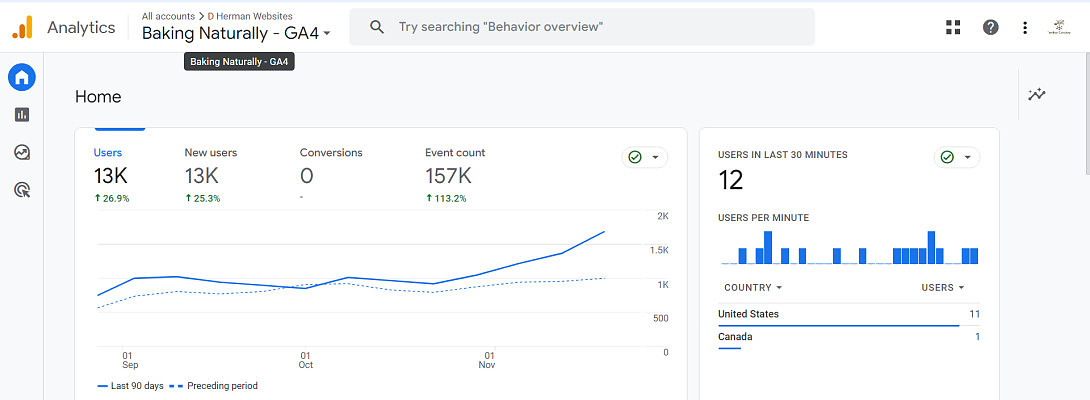Expand the COUNTRY dimension dropdown
The image size is (1090, 400).
(x=752, y=288)
